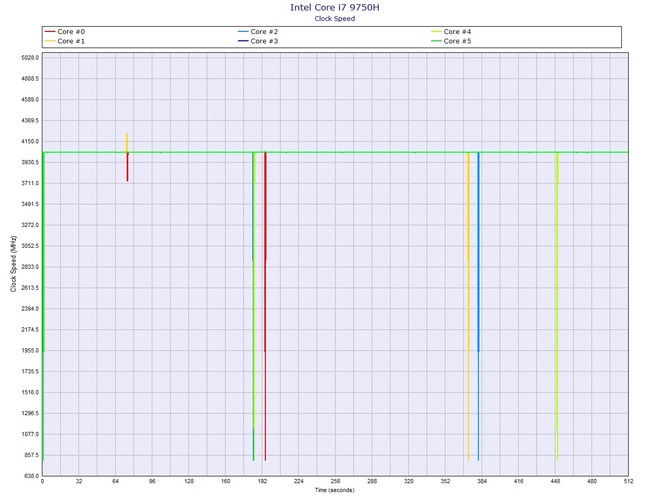Image resolution: width=670 pixels, height=502 pixels.
Task: Click the 448 x-axis tick label
Action: pos(555,481)
